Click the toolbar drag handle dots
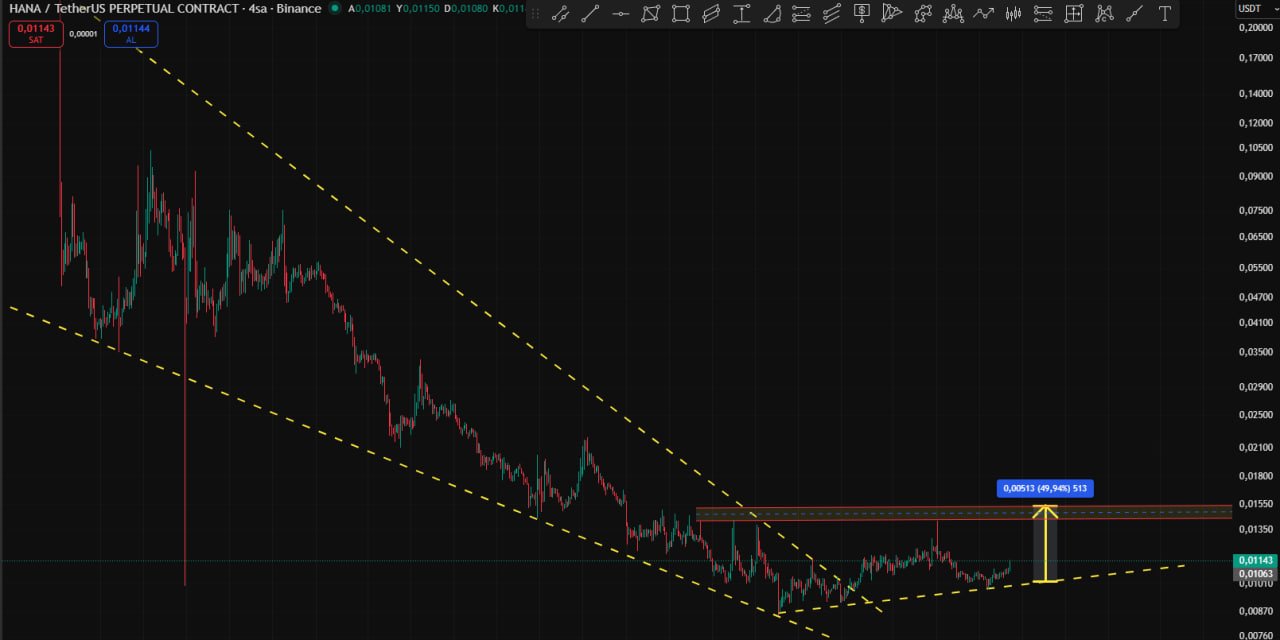The height and width of the screenshot is (640, 1280). pyautogui.click(x=535, y=14)
